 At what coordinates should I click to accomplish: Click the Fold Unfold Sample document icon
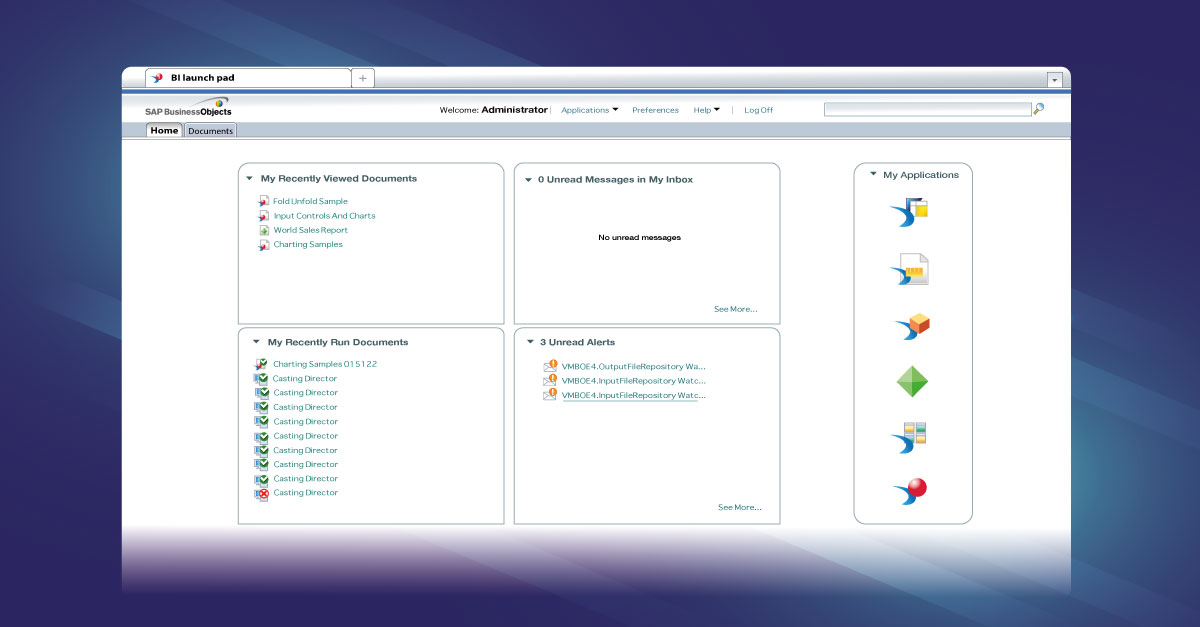(264, 202)
